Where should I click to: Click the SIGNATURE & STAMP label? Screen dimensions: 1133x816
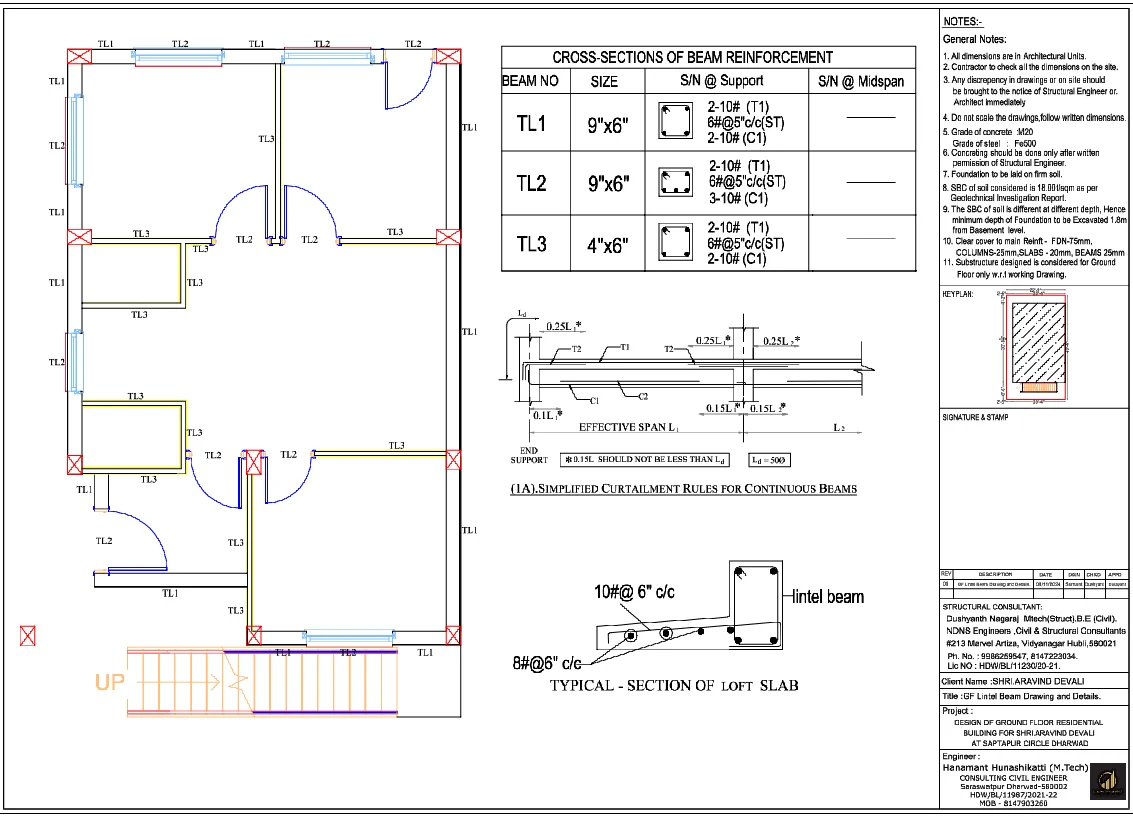pyautogui.click(x=975, y=417)
